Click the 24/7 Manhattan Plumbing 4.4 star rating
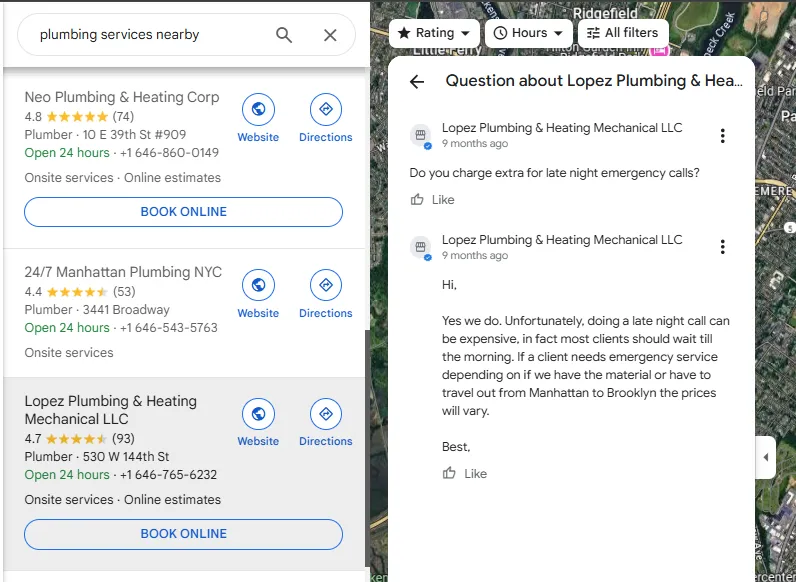The width and height of the screenshot is (796, 582). click(x=78, y=292)
